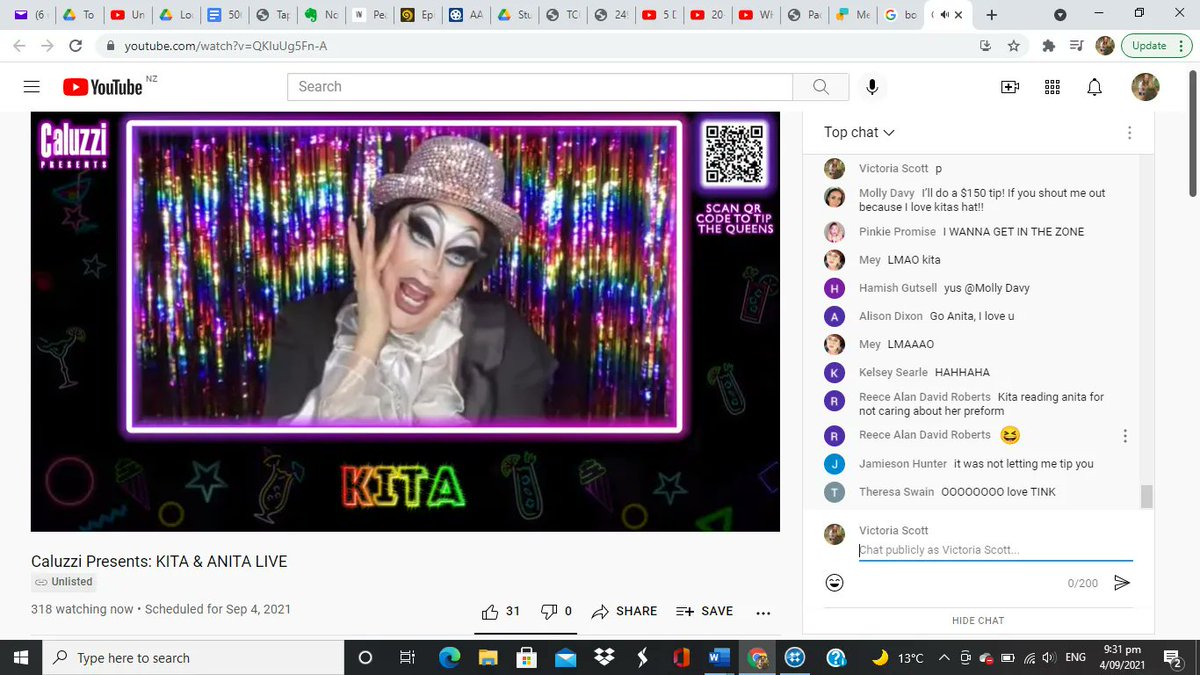Click the Chrome address bar URL
Screen dimensions: 1200x675
click(225, 46)
